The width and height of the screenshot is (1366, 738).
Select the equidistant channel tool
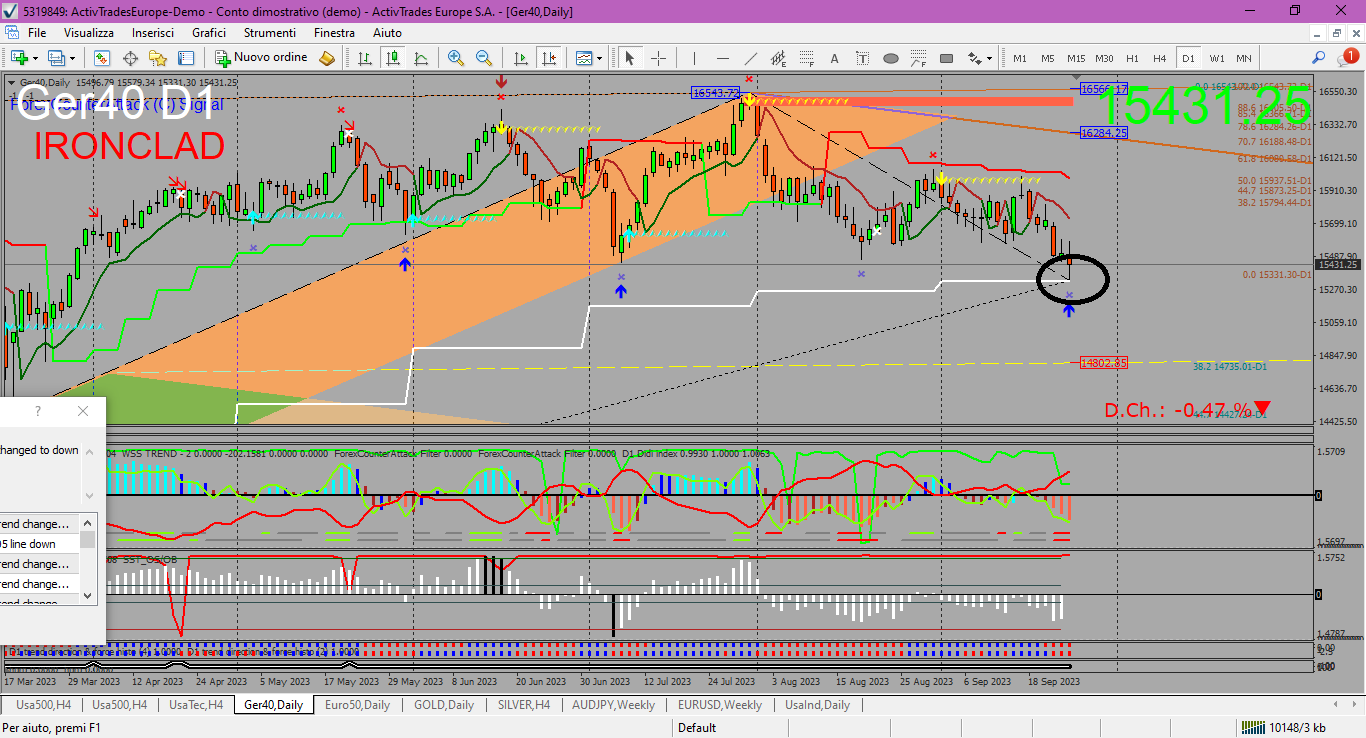point(778,58)
